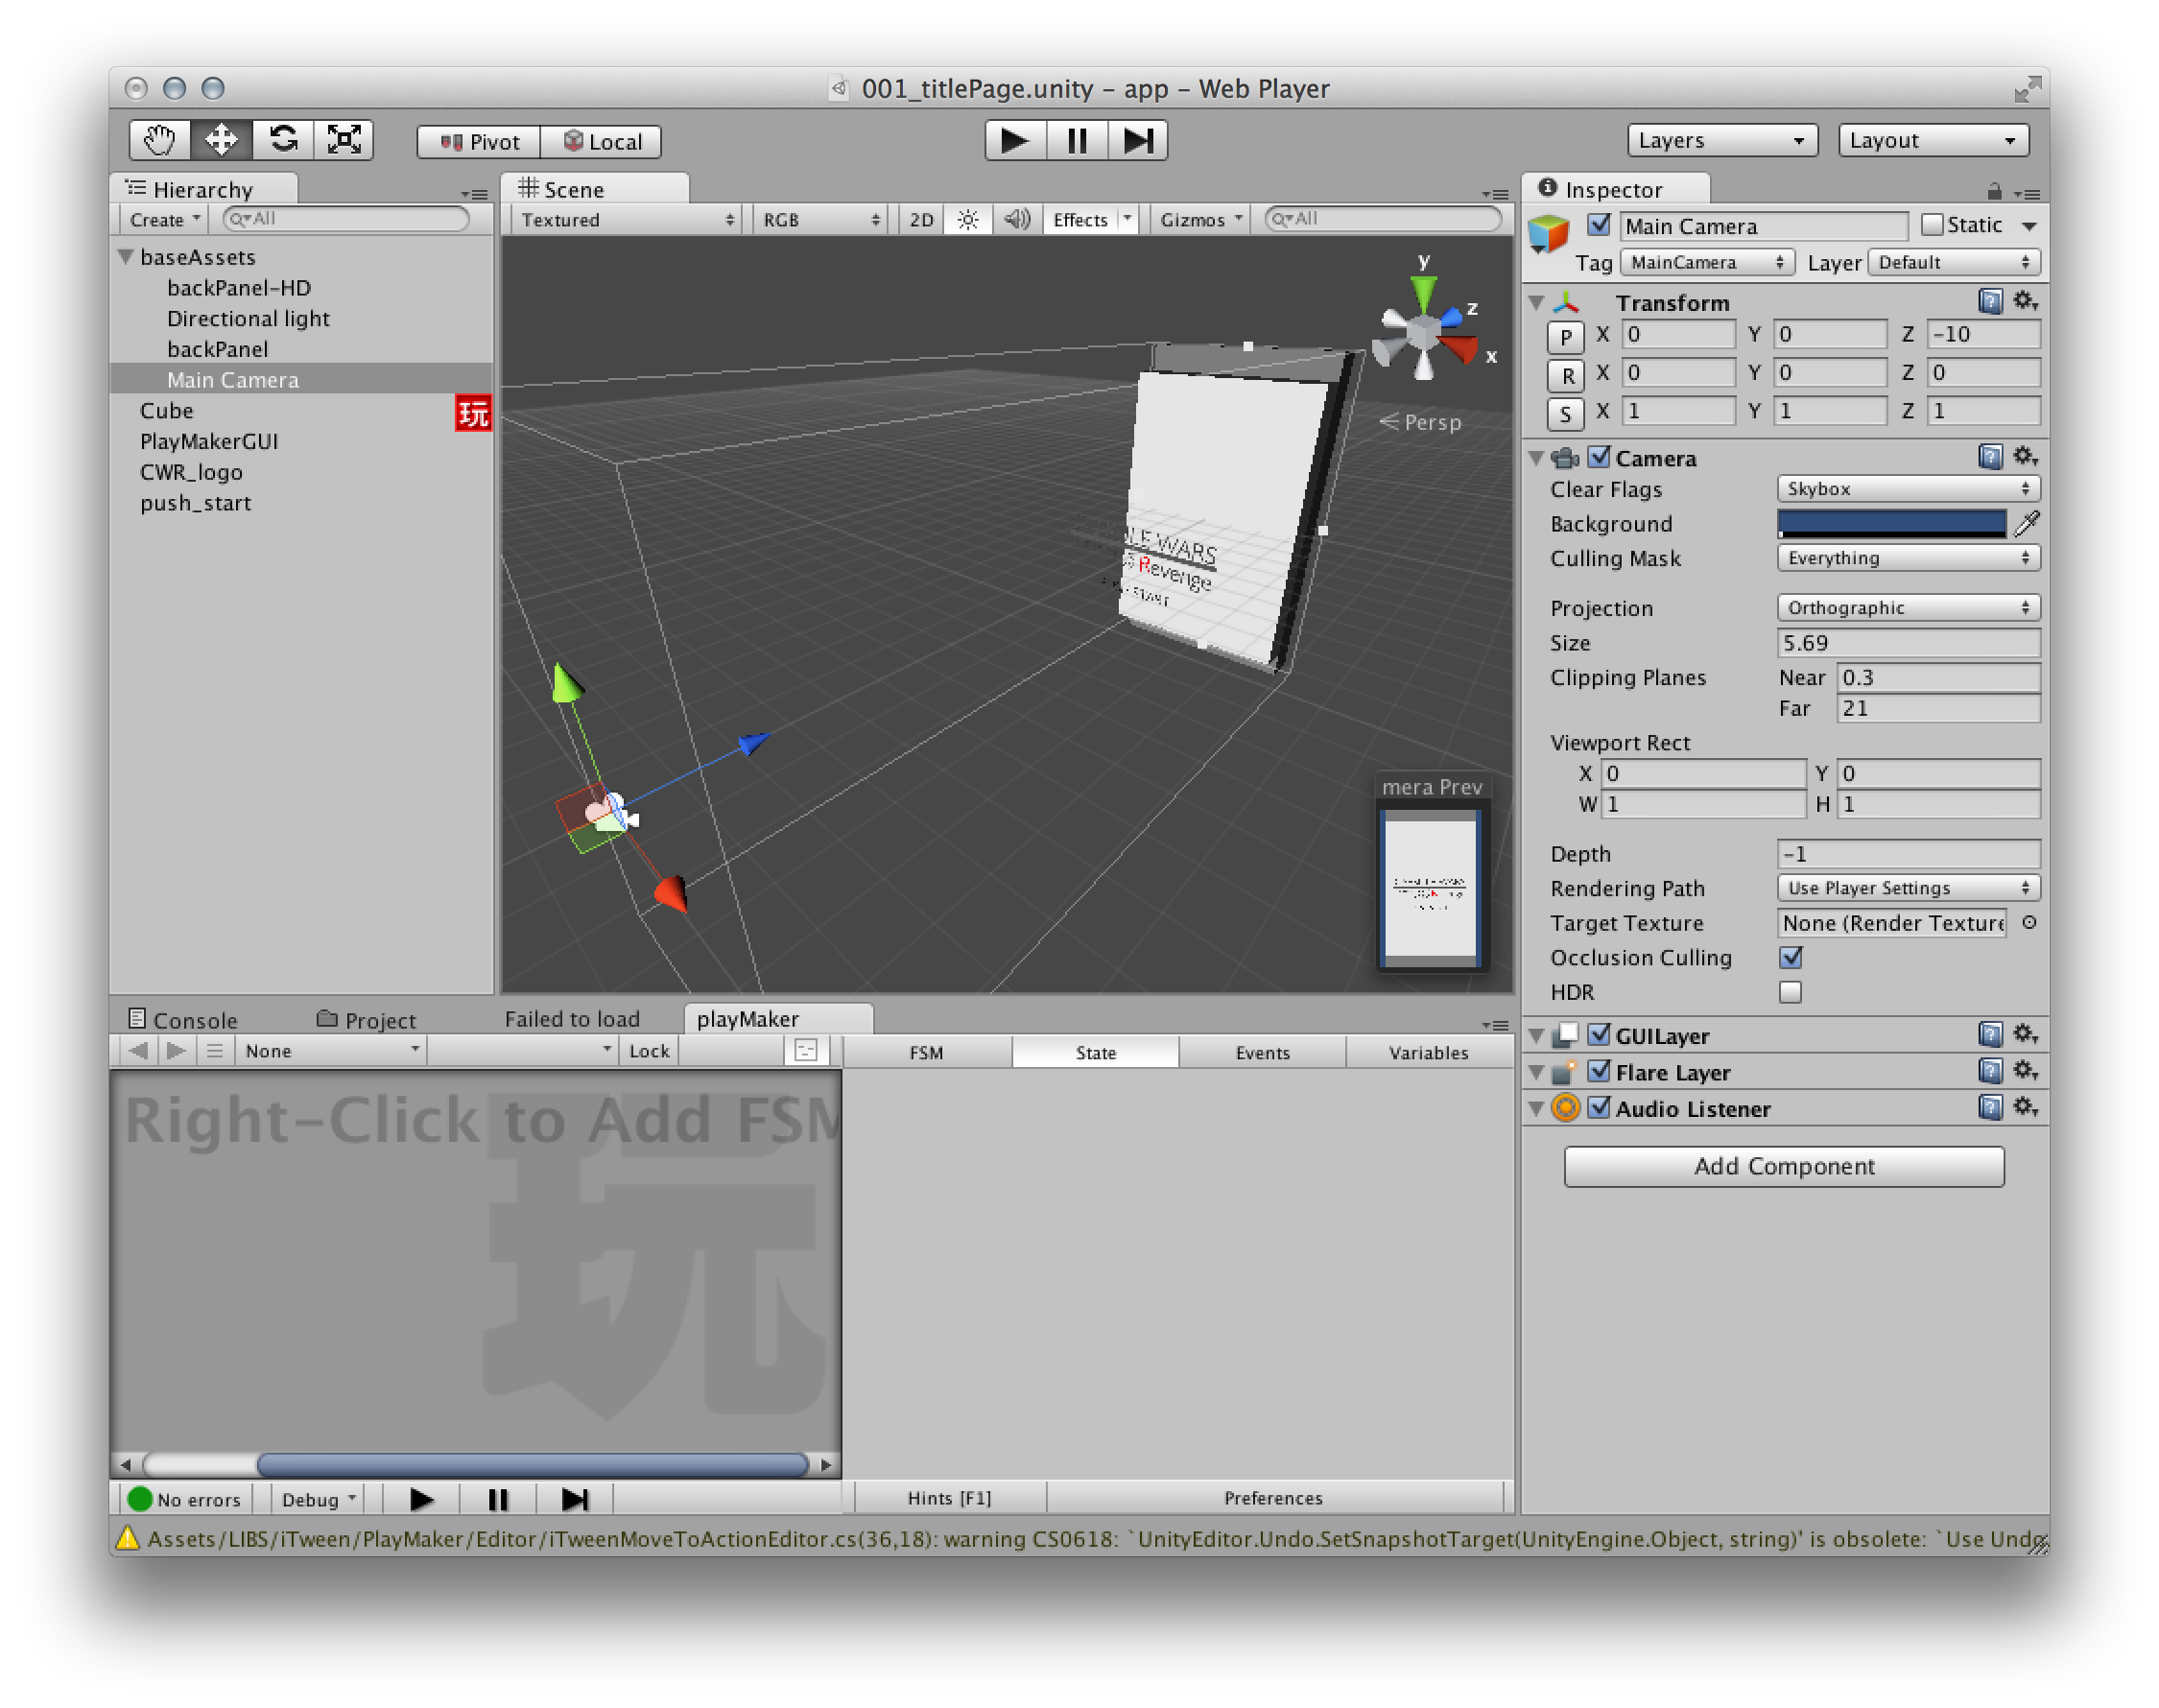The width and height of the screenshot is (2159, 1708).
Task: Enable HDR checkbox on Camera
Action: tap(1788, 993)
